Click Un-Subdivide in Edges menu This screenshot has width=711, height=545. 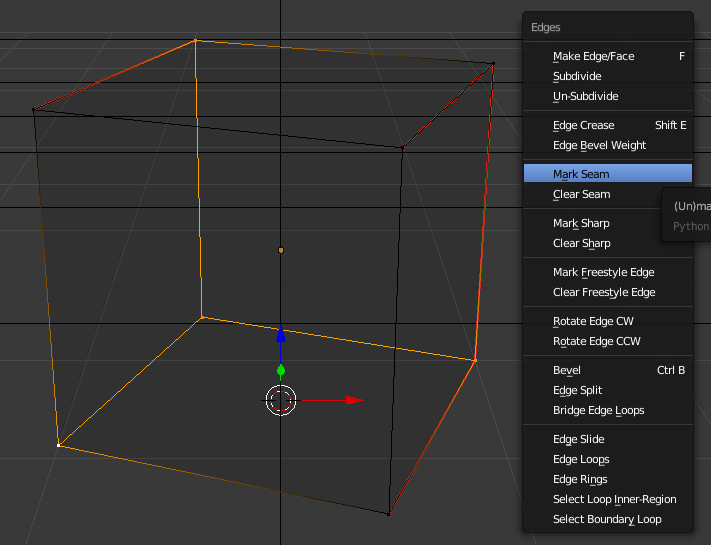(608, 96)
